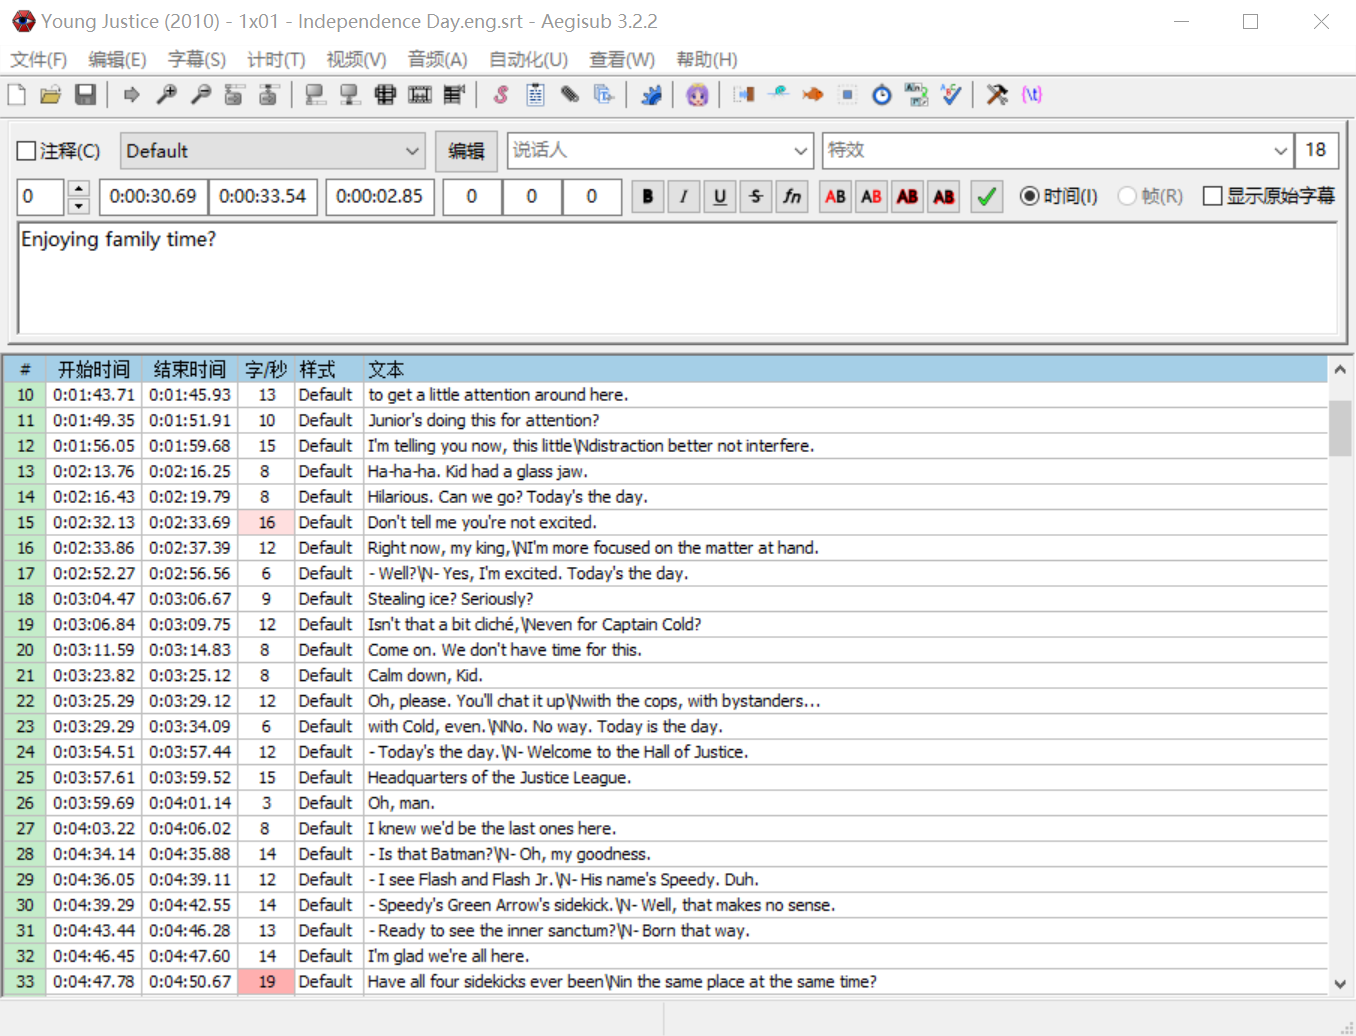Select the 帧(R) radio button
The image size is (1356, 1036).
pos(1150,196)
